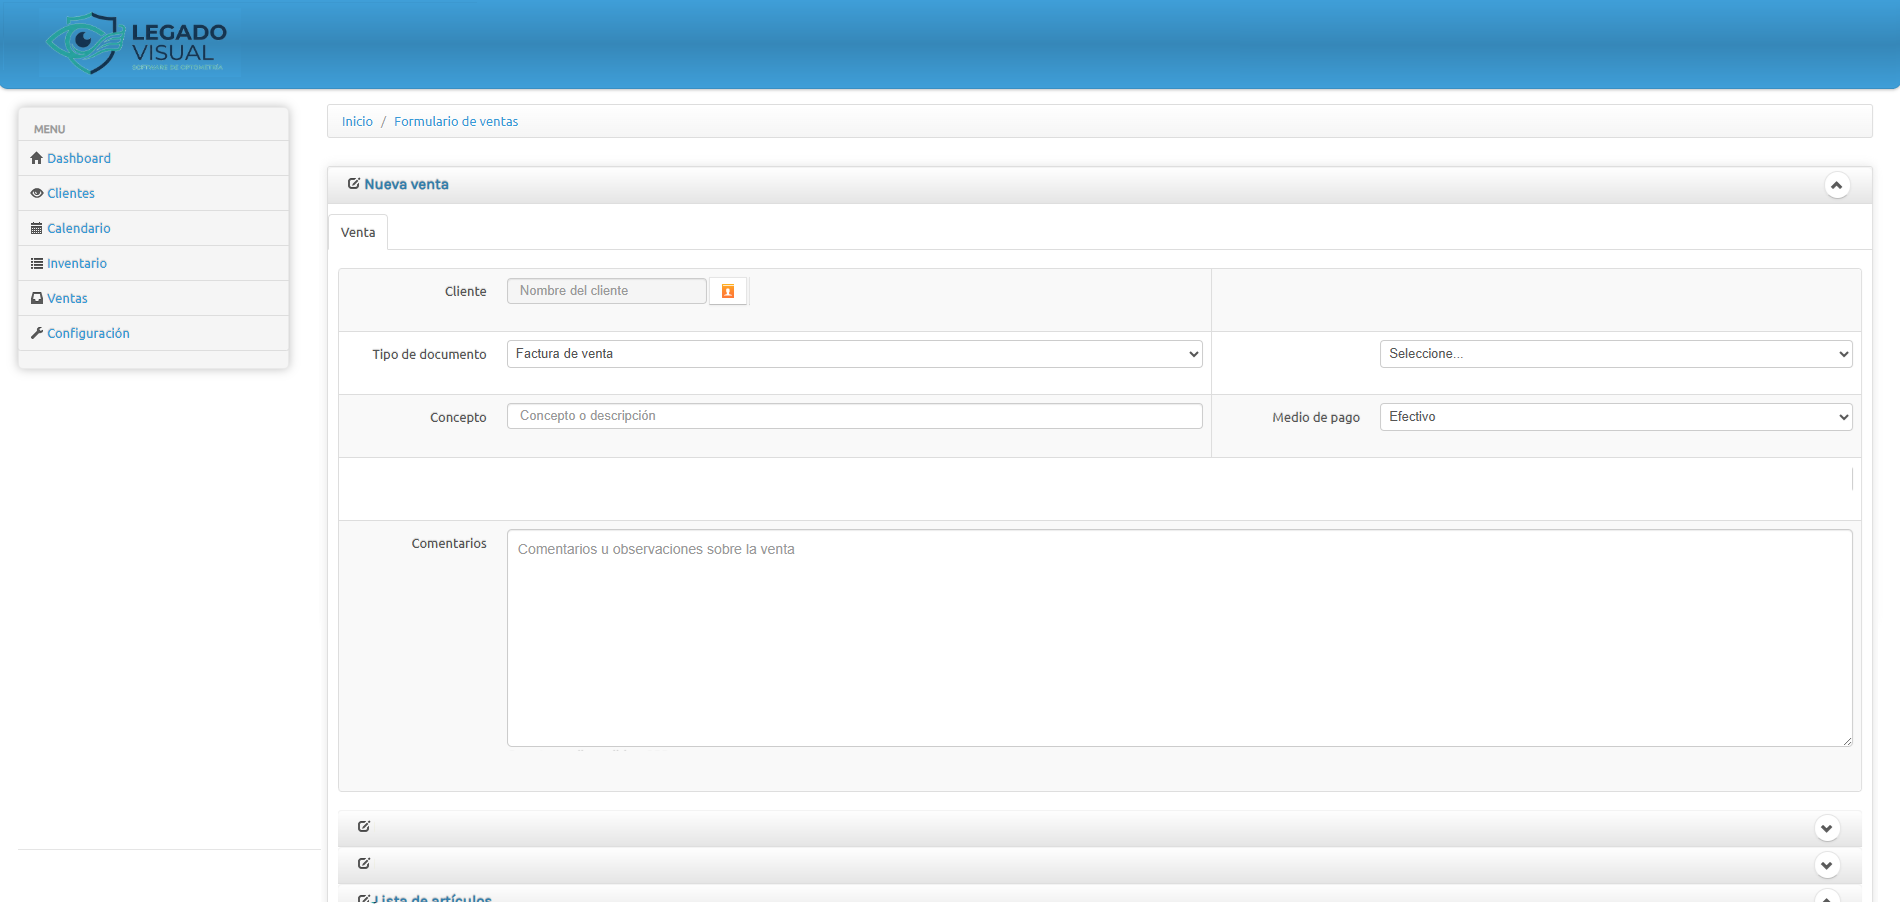Click the Formulario de ventas breadcrumb
Viewport: 1900px width, 904px height.
[x=456, y=121]
